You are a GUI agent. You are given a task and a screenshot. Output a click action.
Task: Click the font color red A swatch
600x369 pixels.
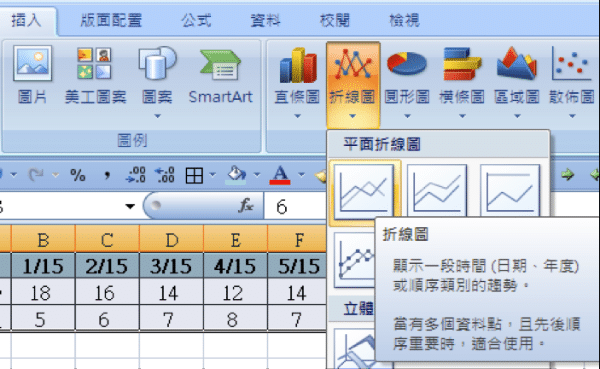point(280,175)
